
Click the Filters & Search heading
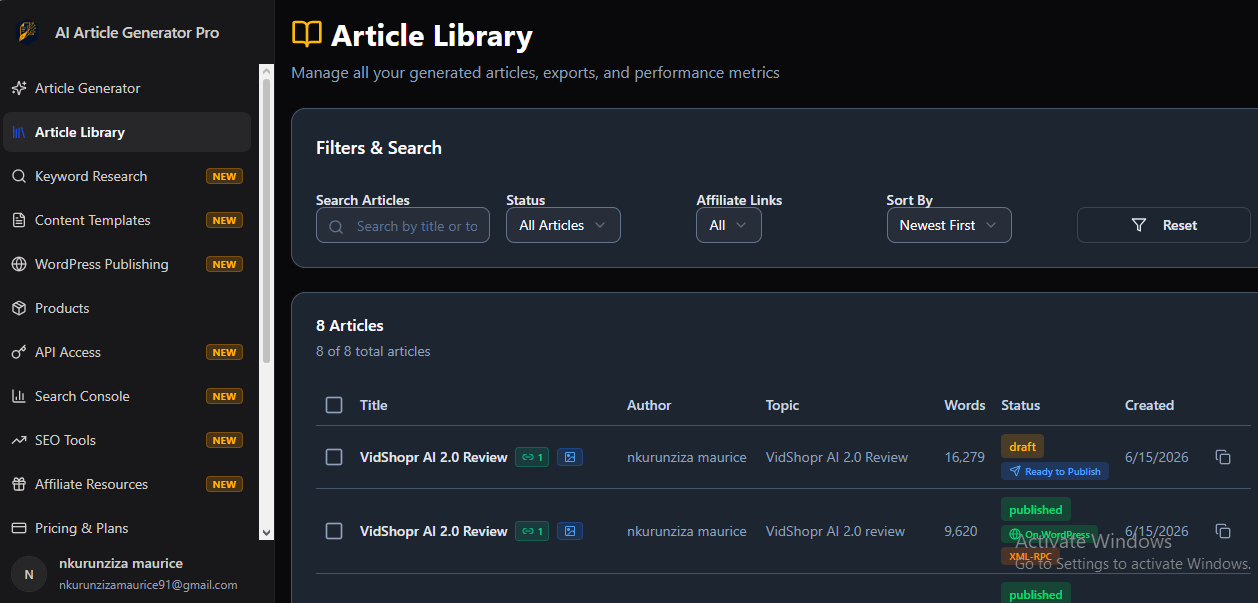[x=379, y=148]
